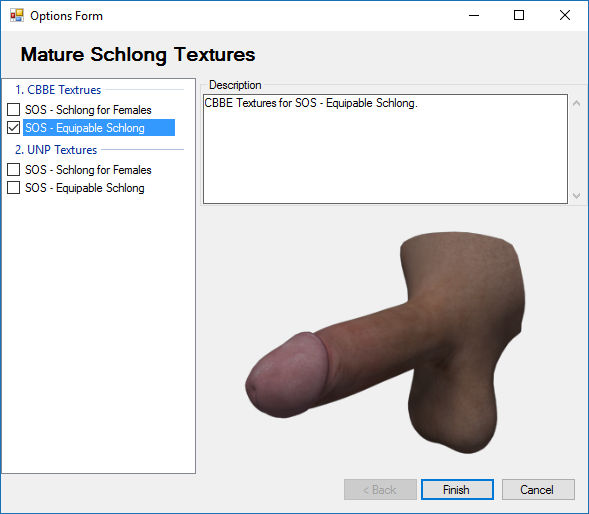Click the 2. UNP Textures group header

click(56, 150)
